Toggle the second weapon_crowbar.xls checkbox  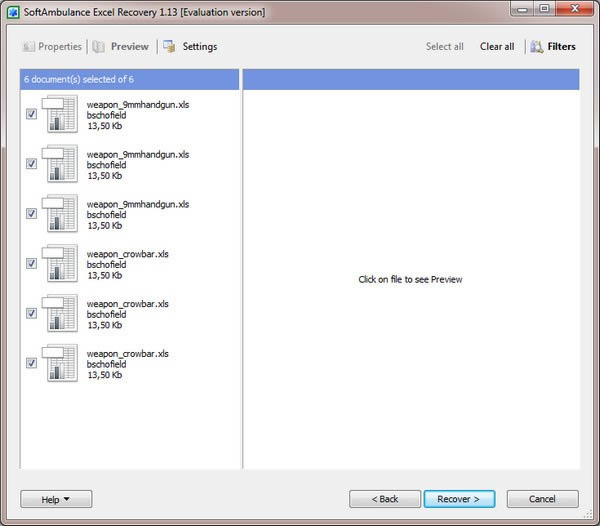pyautogui.click(x=32, y=313)
